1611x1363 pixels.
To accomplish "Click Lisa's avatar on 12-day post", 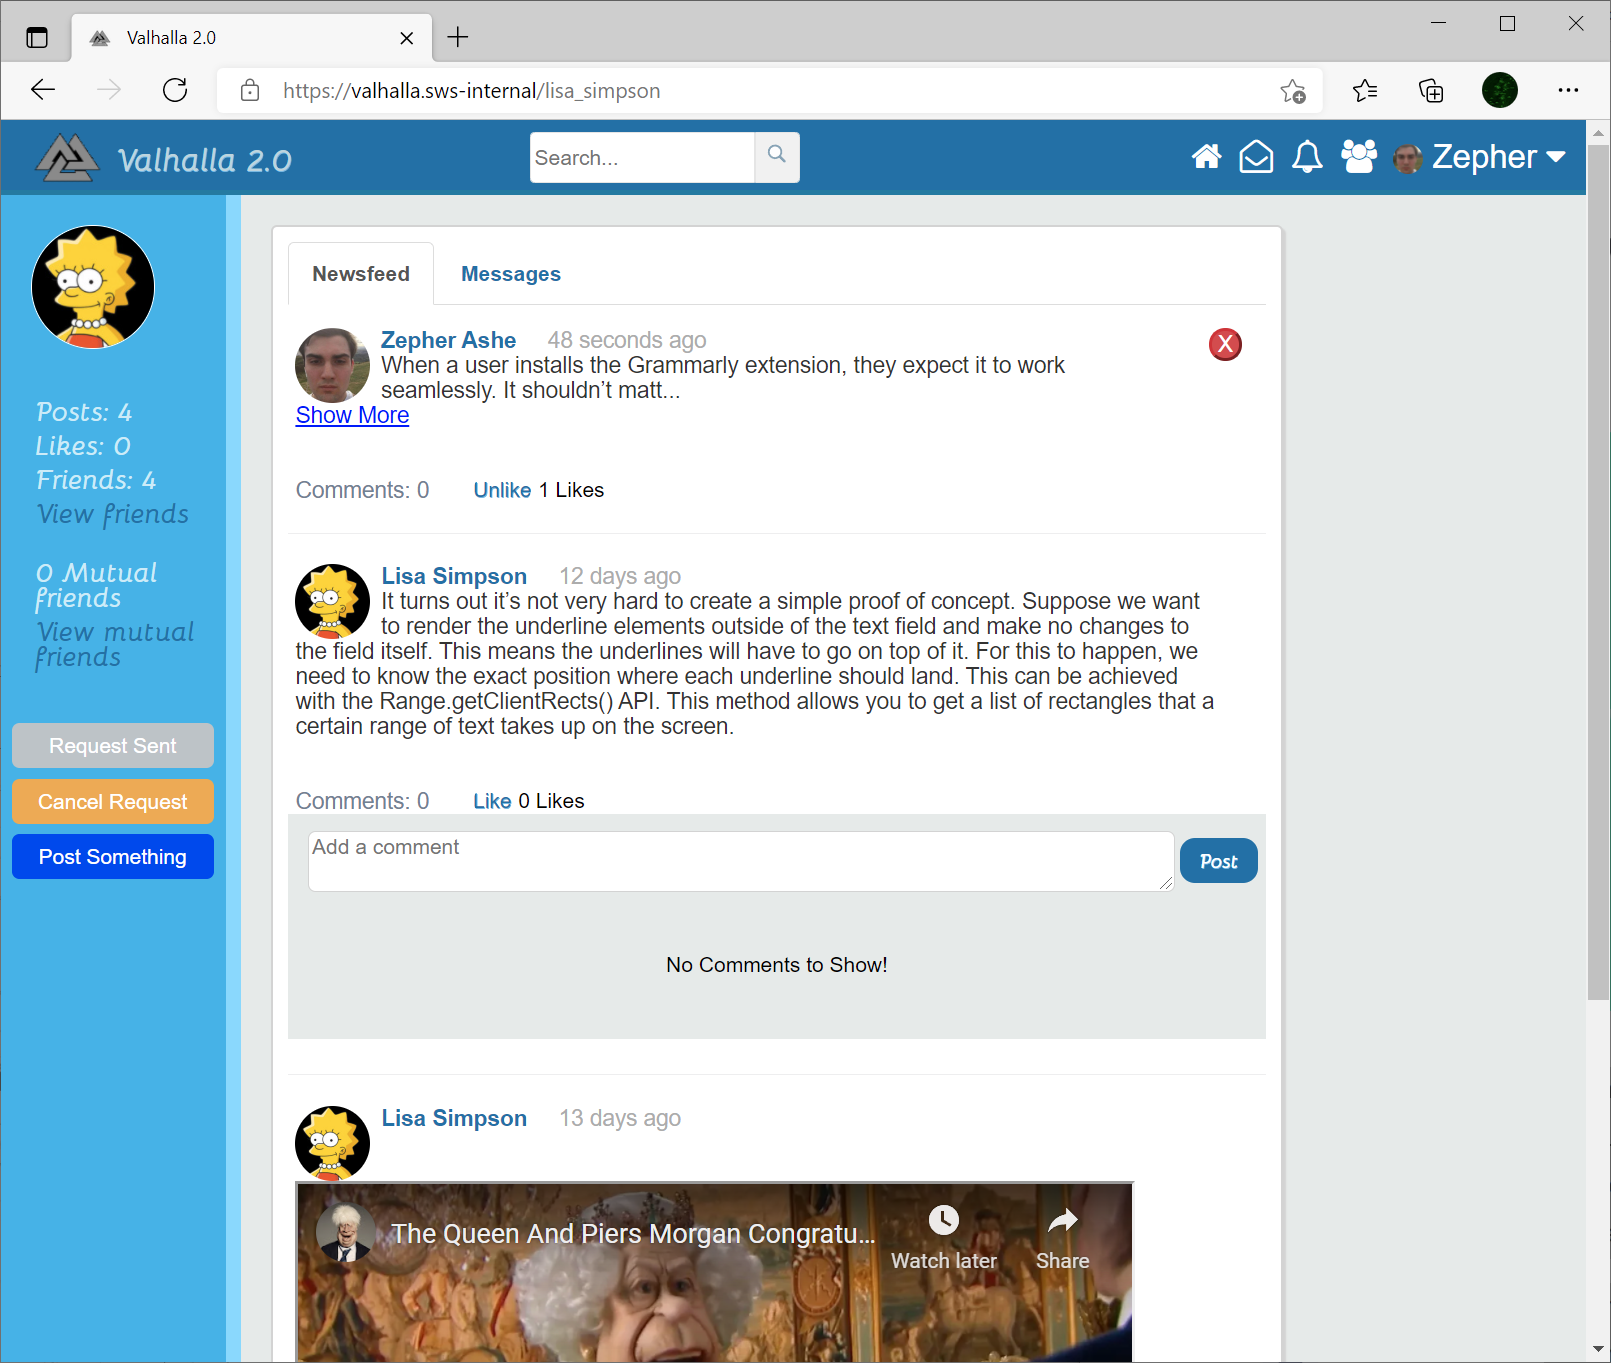I will [x=333, y=601].
